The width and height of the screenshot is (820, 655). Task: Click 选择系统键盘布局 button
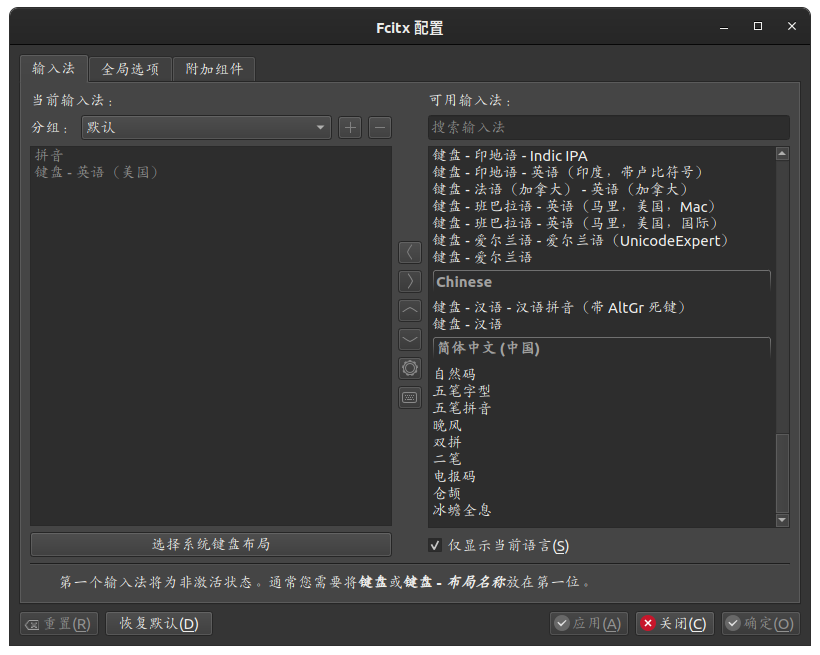pyautogui.click(x=211, y=544)
